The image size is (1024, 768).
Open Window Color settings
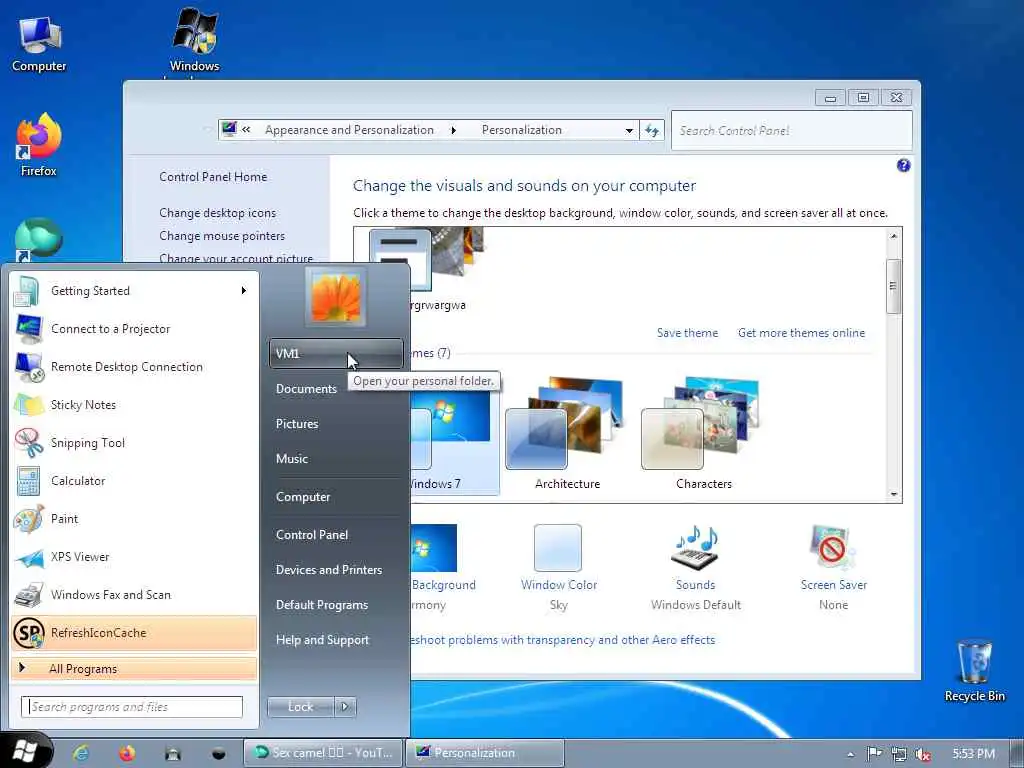coord(558,567)
